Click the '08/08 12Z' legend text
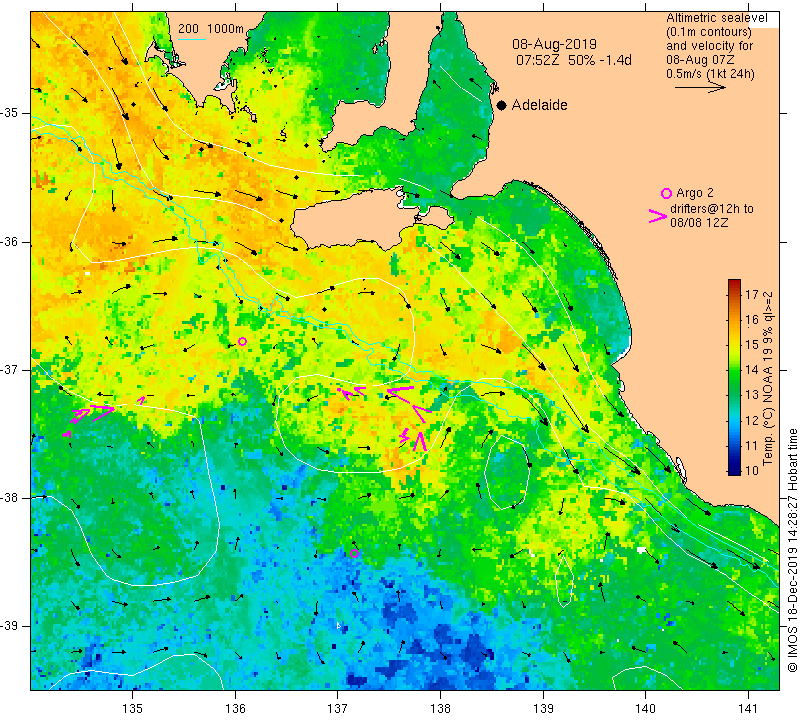 click(x=699, y=223)
